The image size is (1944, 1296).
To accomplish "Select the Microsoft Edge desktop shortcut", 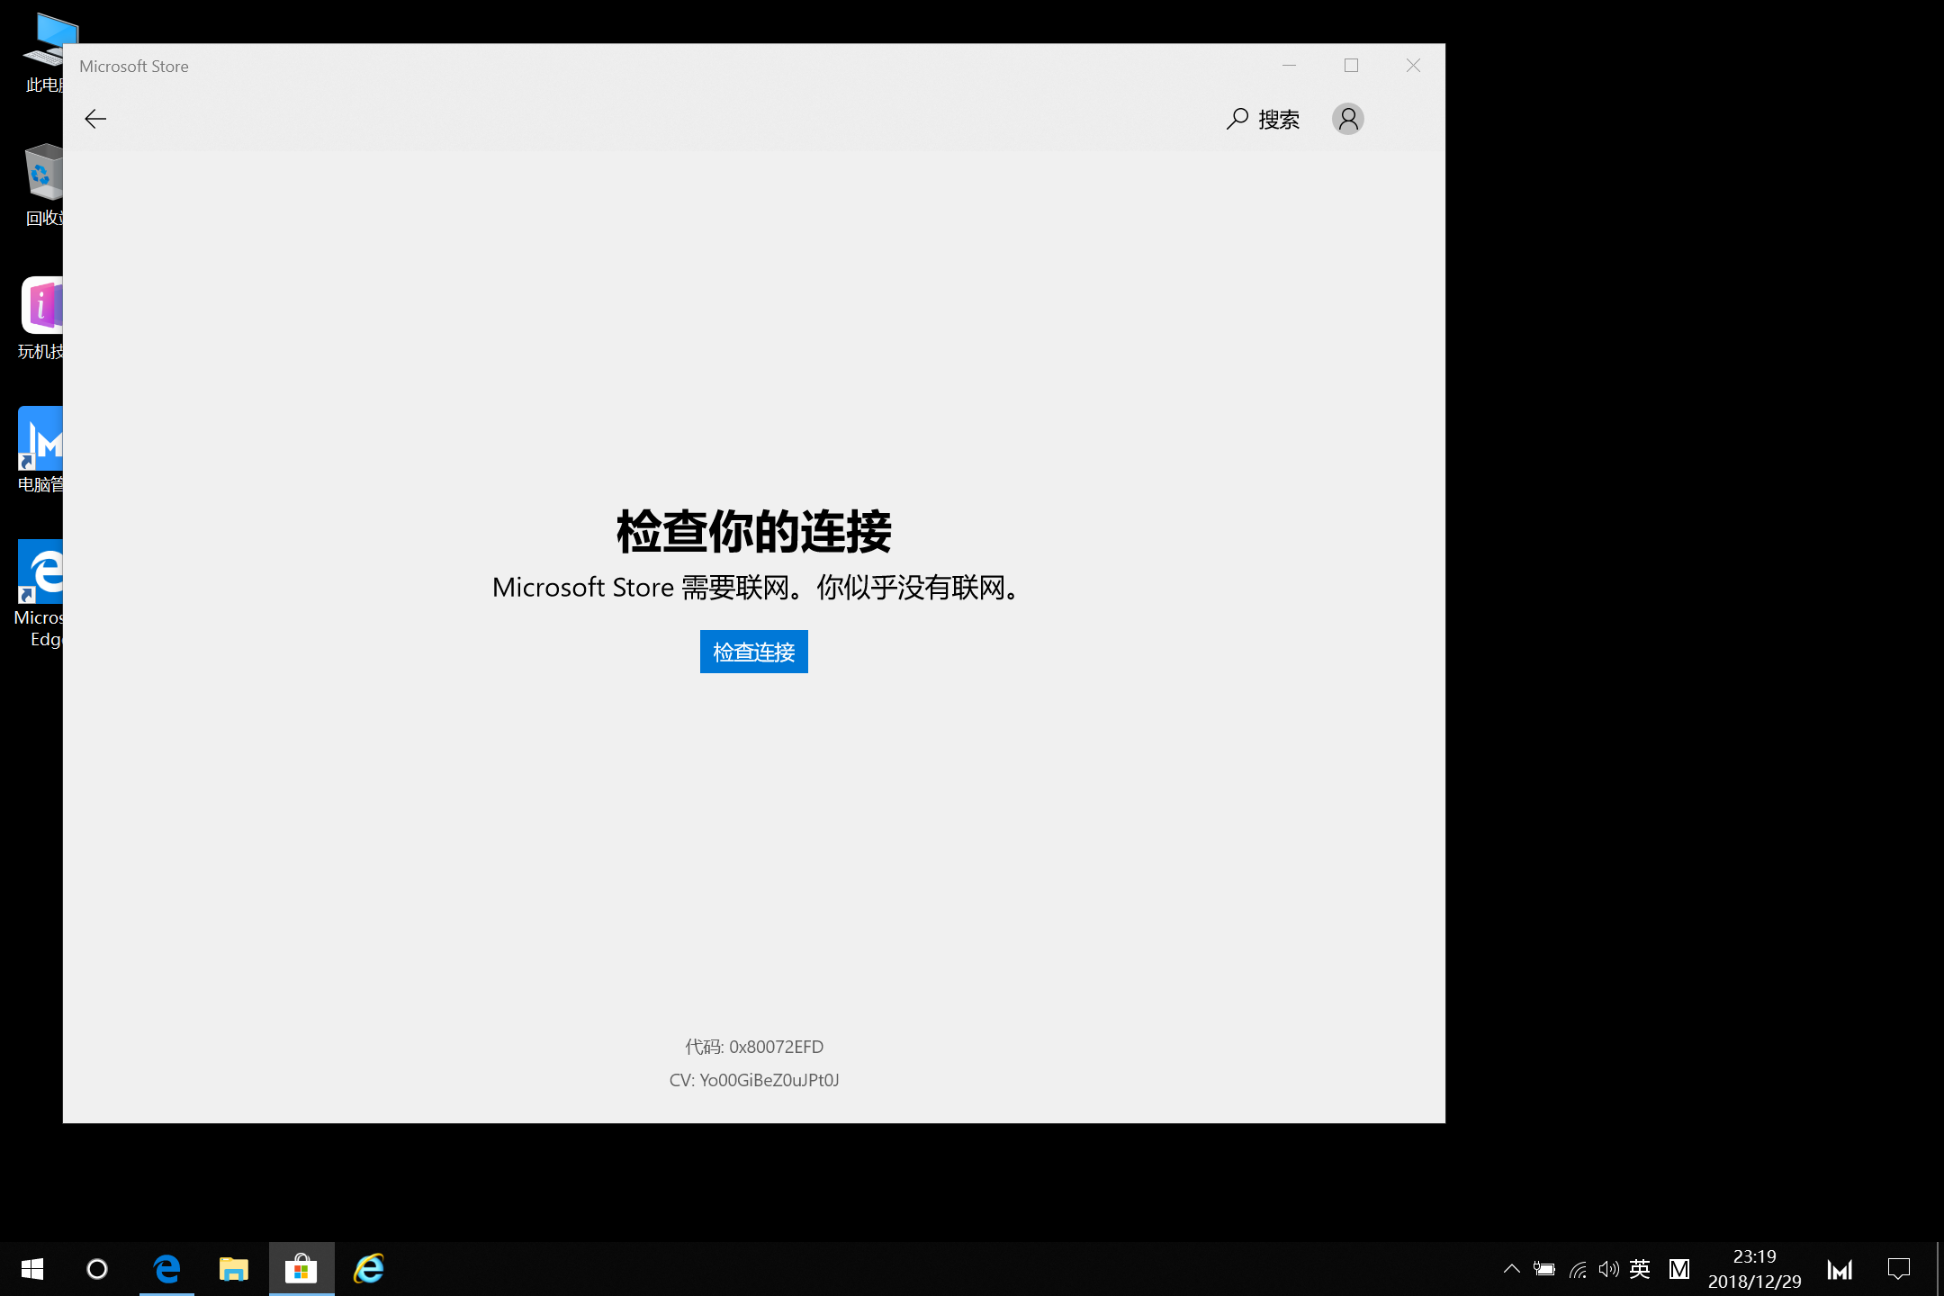I will (39, 594).
